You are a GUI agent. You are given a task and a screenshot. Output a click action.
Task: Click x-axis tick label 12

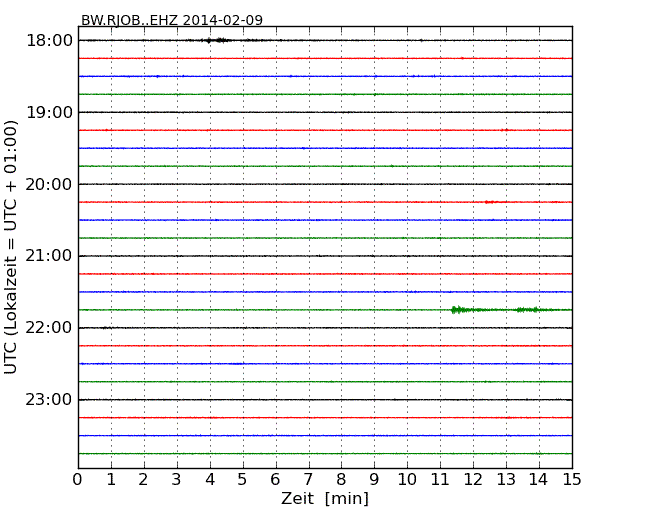(473, 480)
